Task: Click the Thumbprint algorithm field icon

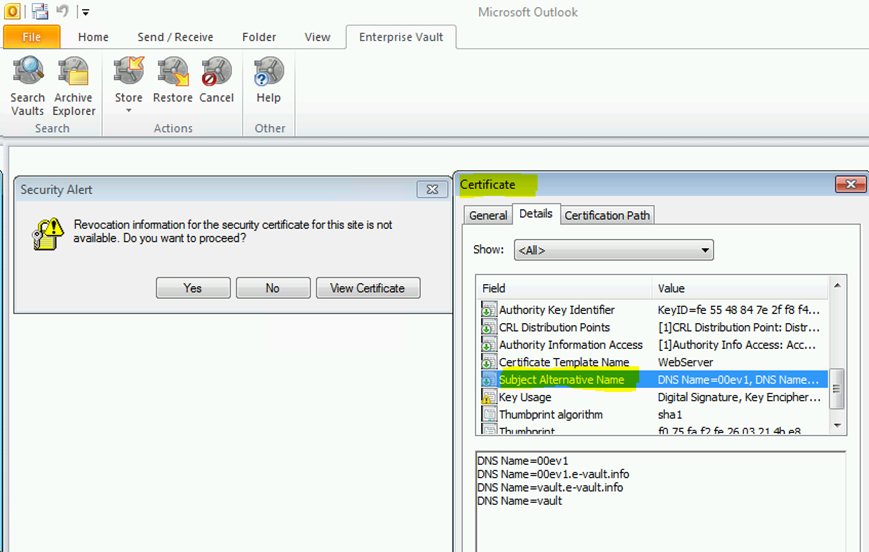Action: click(489, 415)
